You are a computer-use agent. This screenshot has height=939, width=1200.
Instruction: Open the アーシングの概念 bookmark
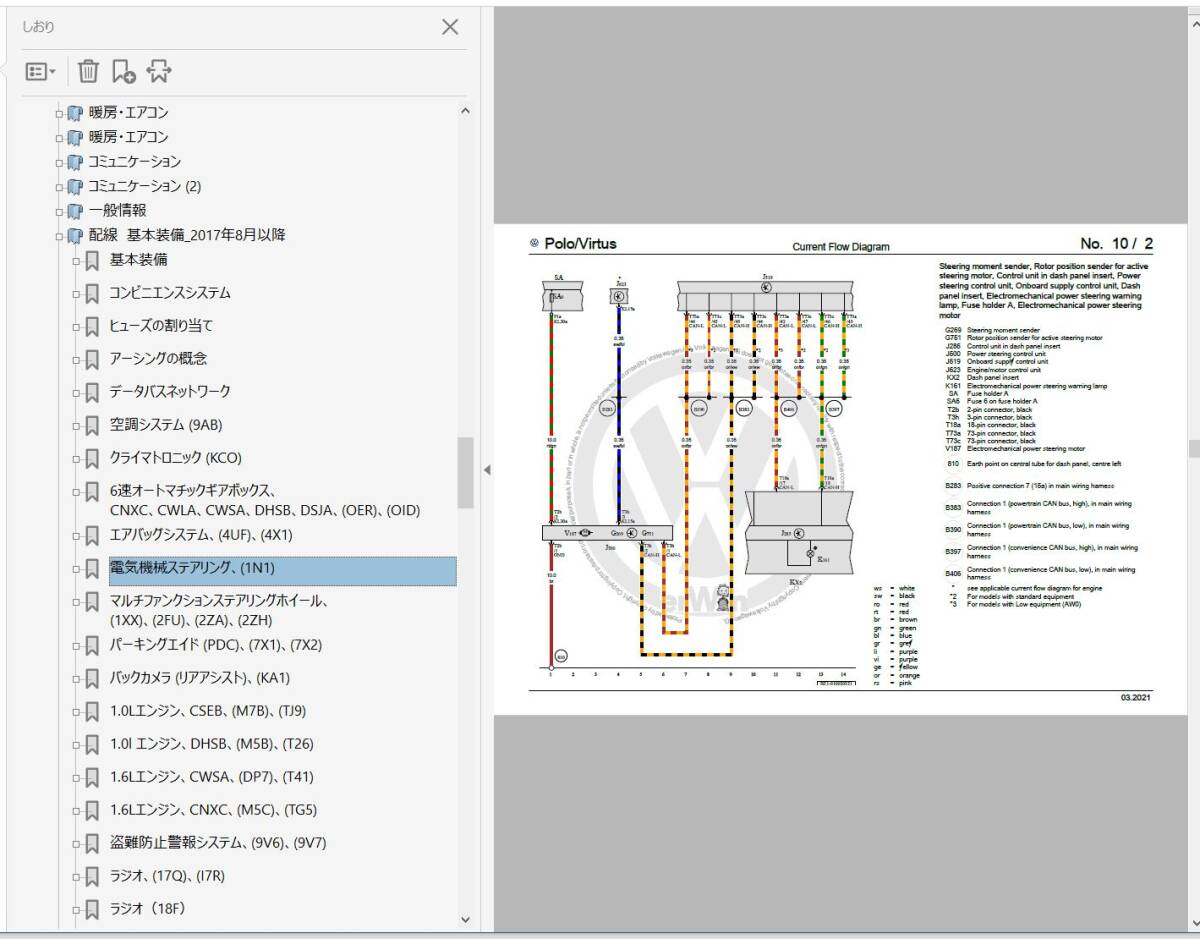tap(158, 358)
